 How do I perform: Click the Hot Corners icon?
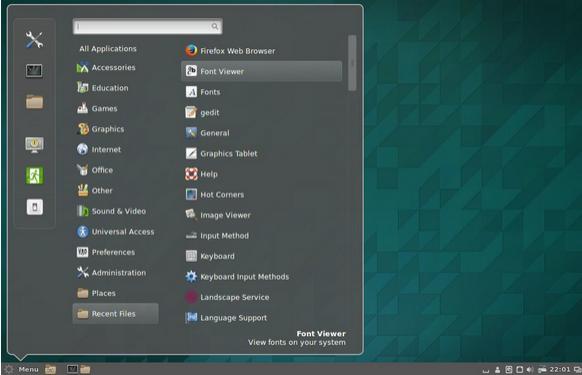click(x=191, y=194)
